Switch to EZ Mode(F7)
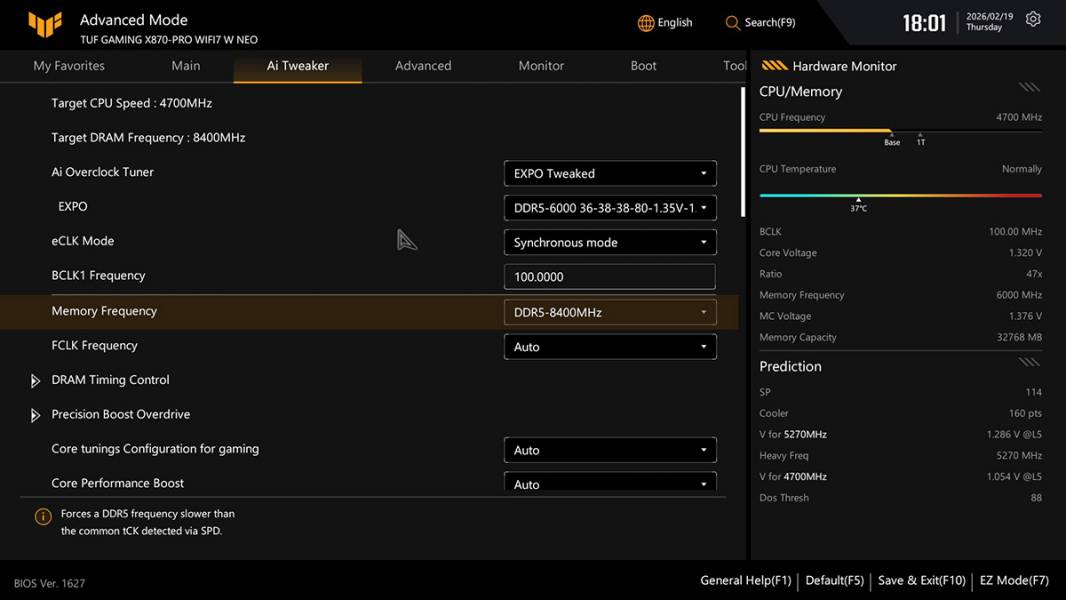The image size is (1066, 600). (x=1014, y=580)
